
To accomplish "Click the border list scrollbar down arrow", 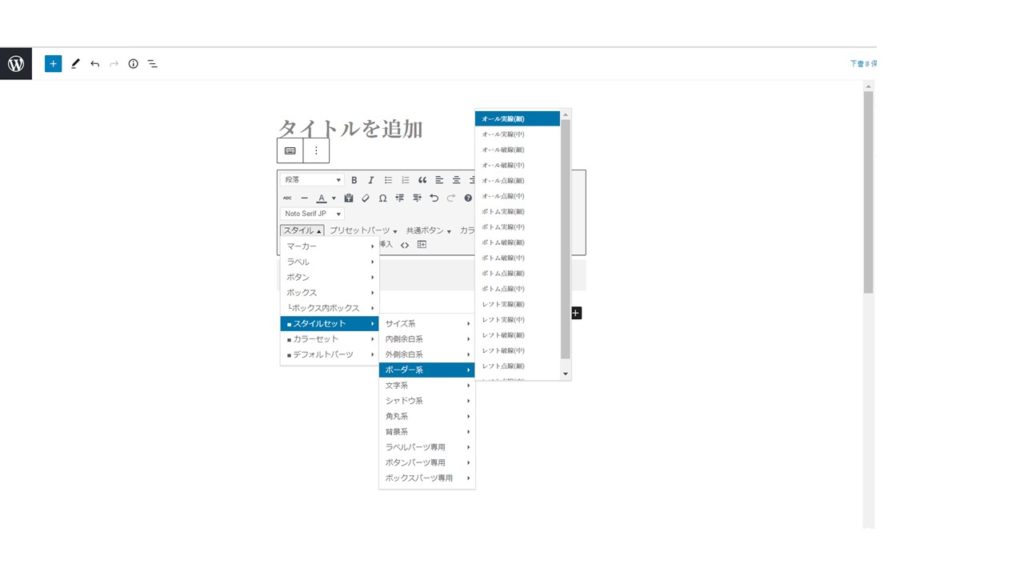I will tap(566, 373).
